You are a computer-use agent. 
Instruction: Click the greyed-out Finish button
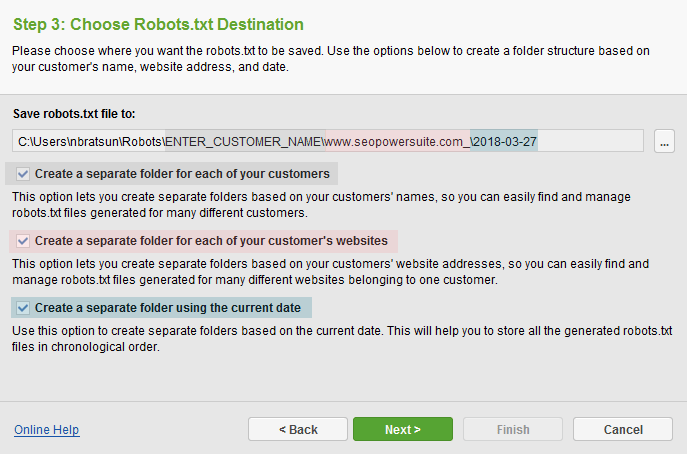[513, 429]
